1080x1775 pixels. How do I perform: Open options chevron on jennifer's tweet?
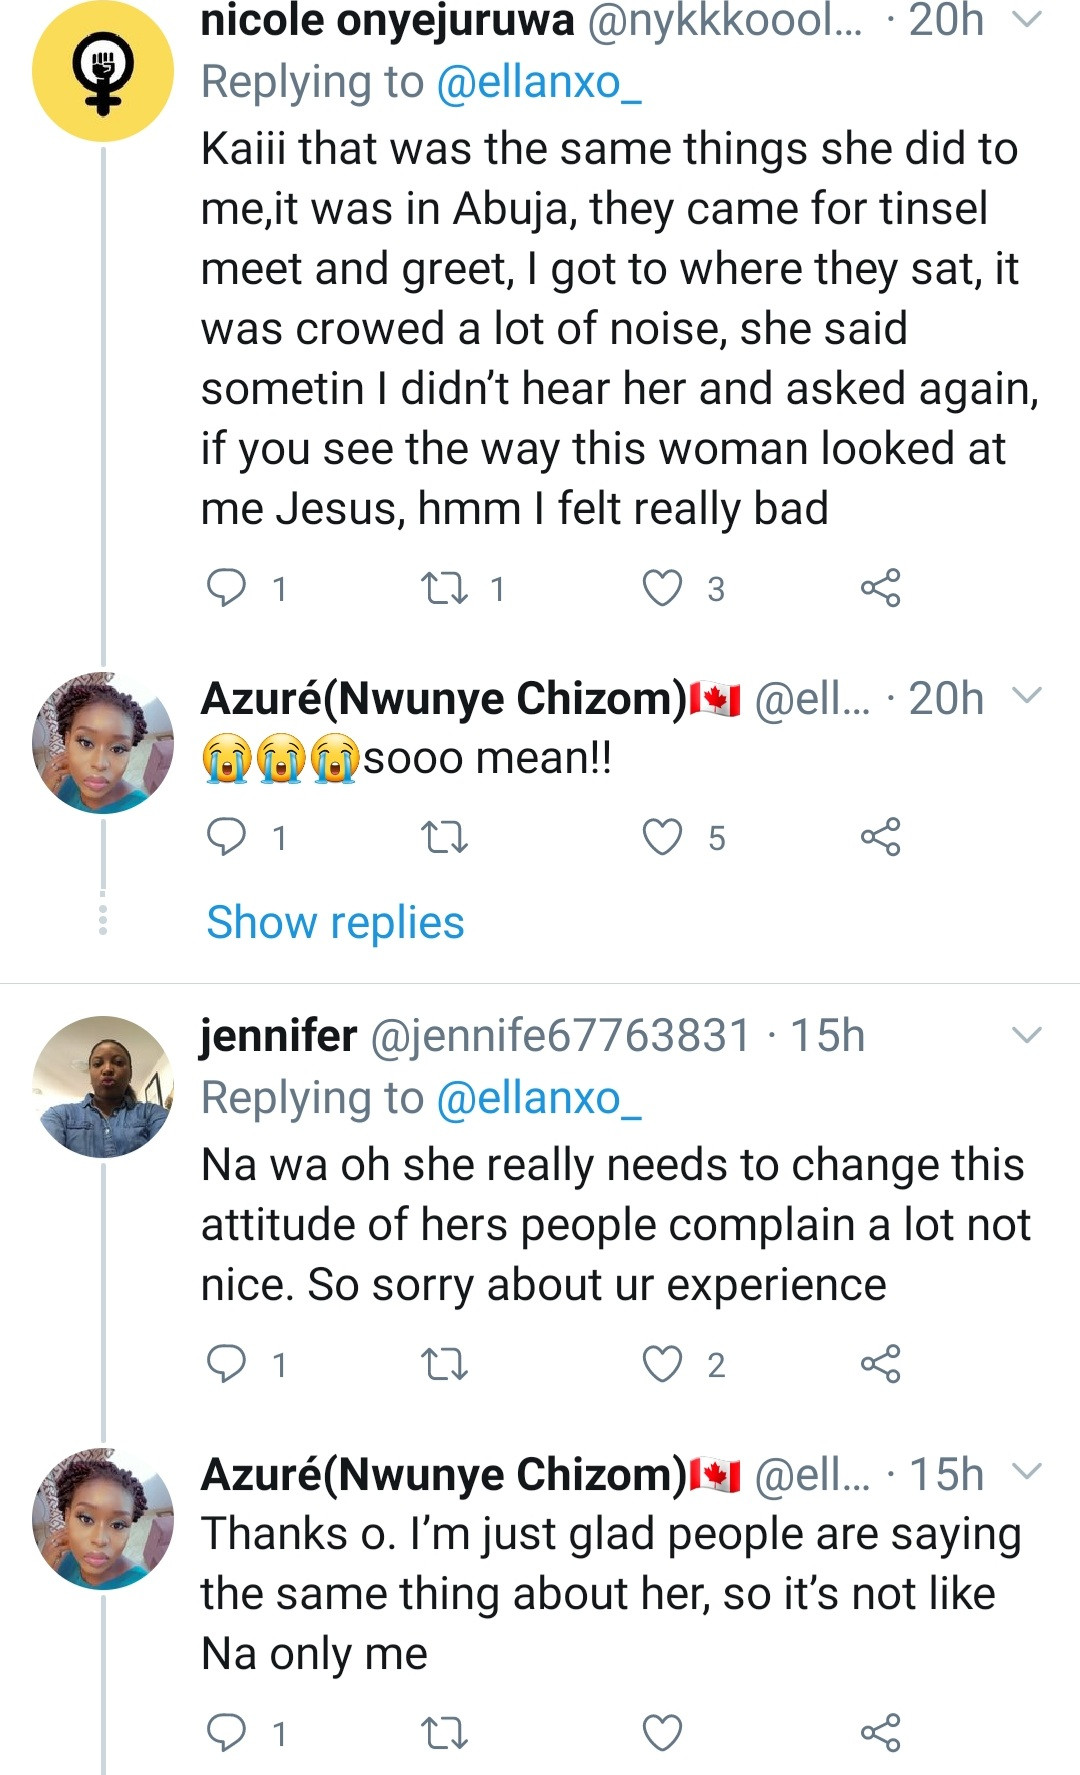[x=1028, y=1036]
